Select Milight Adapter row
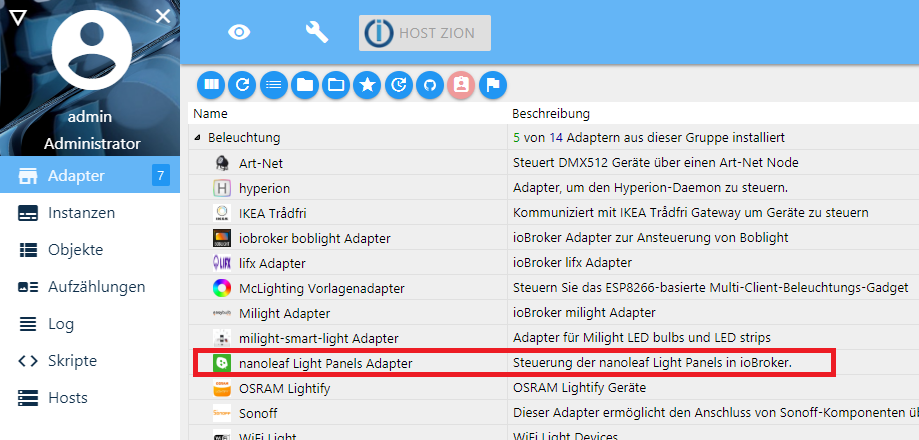Screen dimensions: 919x440 coord(553,313)
